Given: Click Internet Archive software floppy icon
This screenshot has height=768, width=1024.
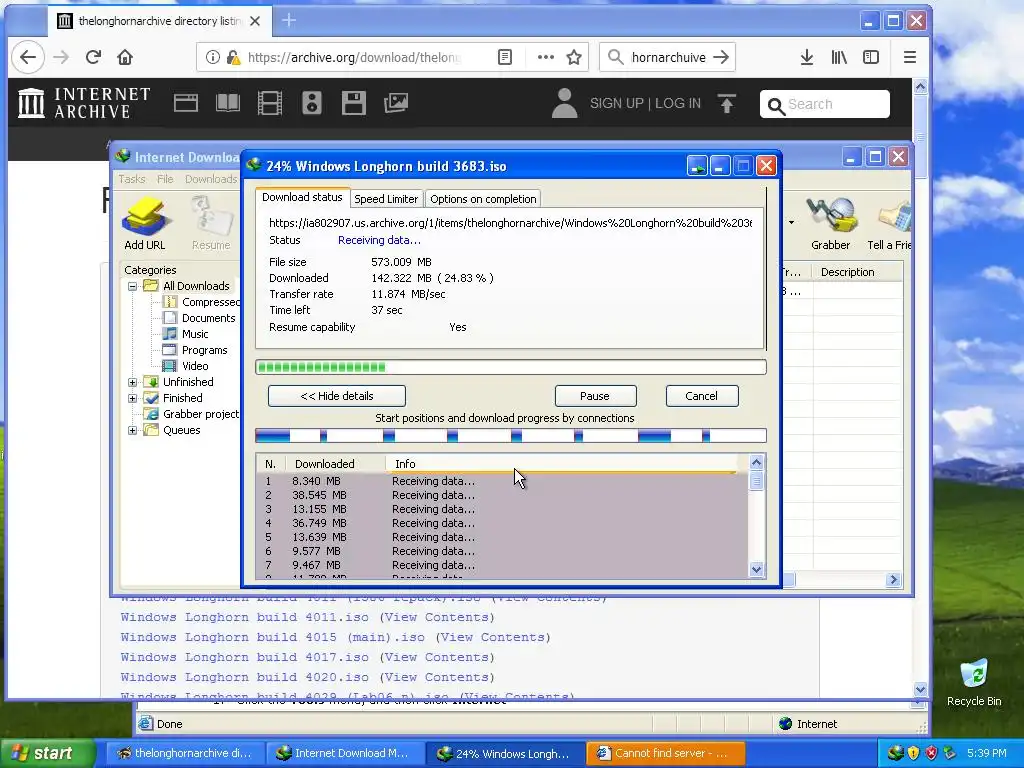Looking at the screenshot, I should 353,103.
